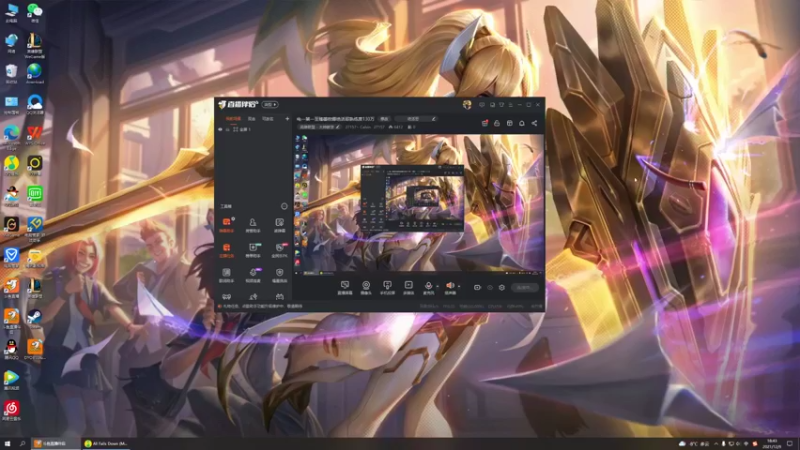The image size is (800, 450).
Task: Toggle visibility eye of 全屏1 source
Action: pos(220,130)
